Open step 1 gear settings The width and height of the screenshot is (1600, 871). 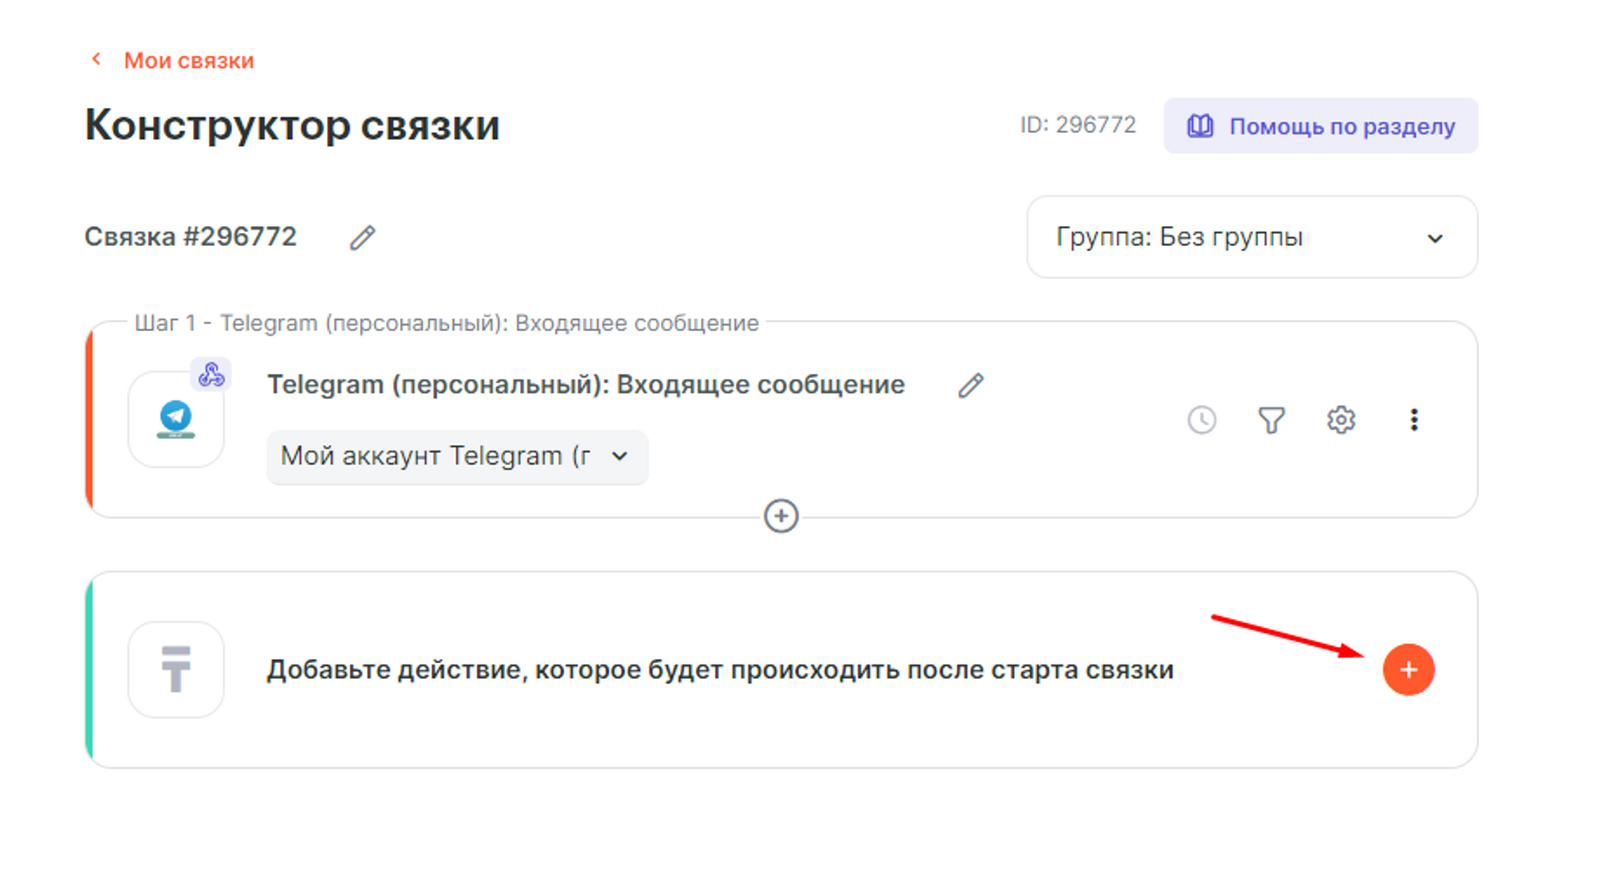point(1341,420)
